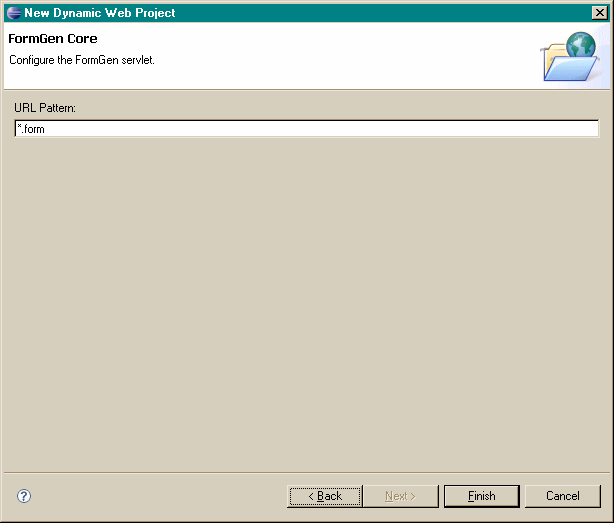Viewport: 614px width, 523px height.
Task: Click empty space right of '*.form' in field
Action: click(x=350, y=129)
